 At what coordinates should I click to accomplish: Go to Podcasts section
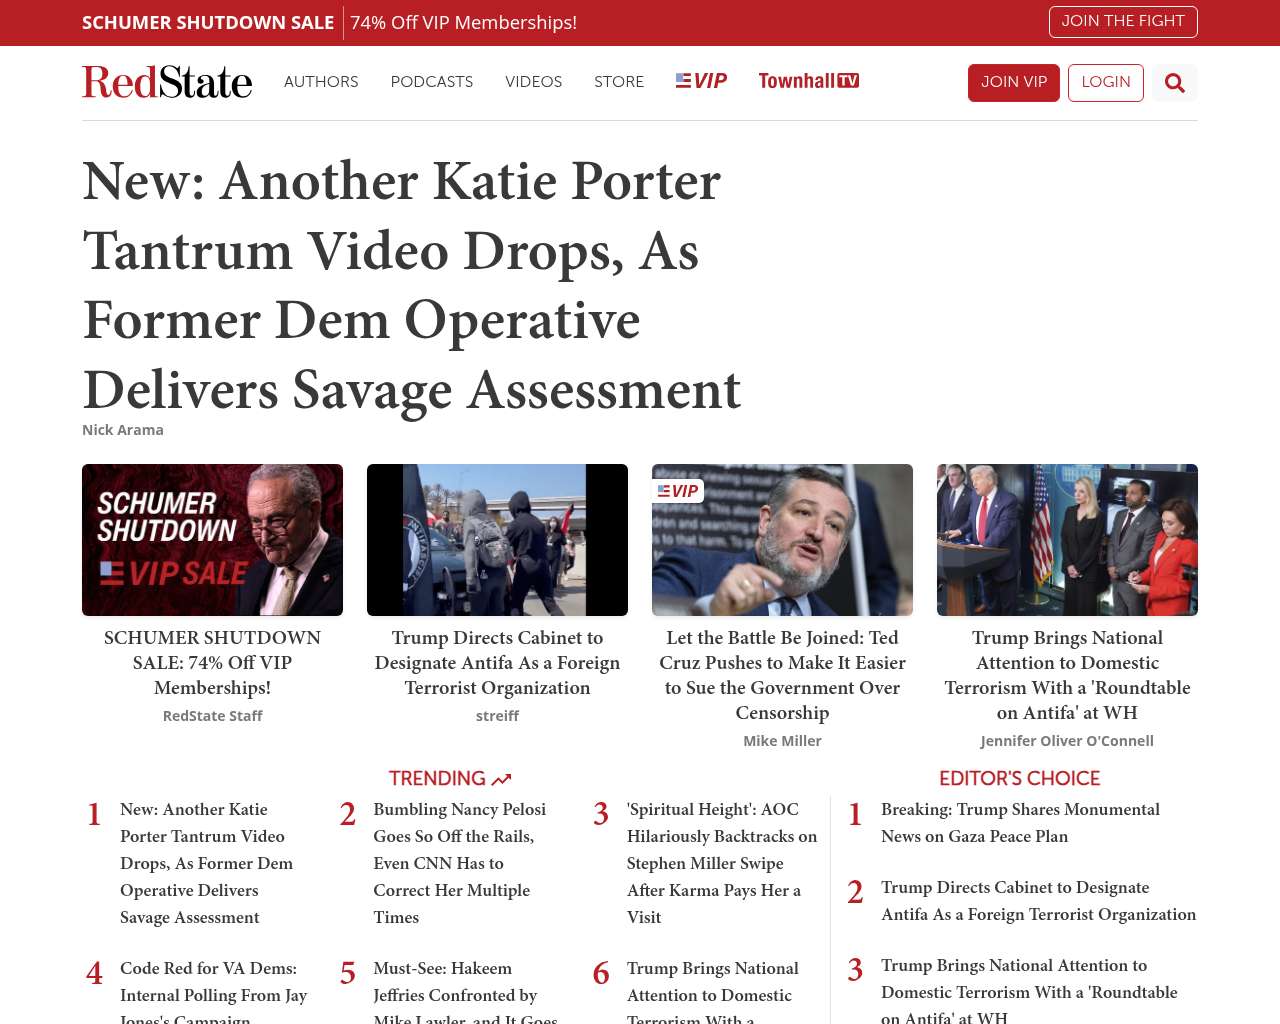click(x=432, y=82)
